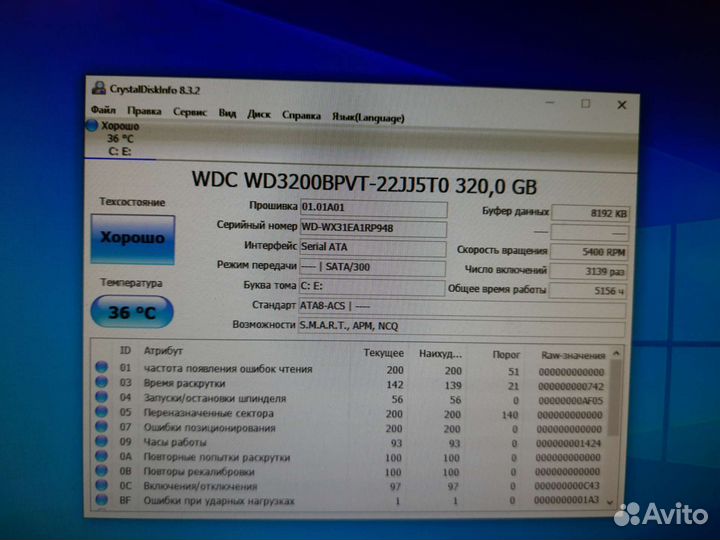
Task: Click the status icon for attribute BF
Action: tap(101, 501)
